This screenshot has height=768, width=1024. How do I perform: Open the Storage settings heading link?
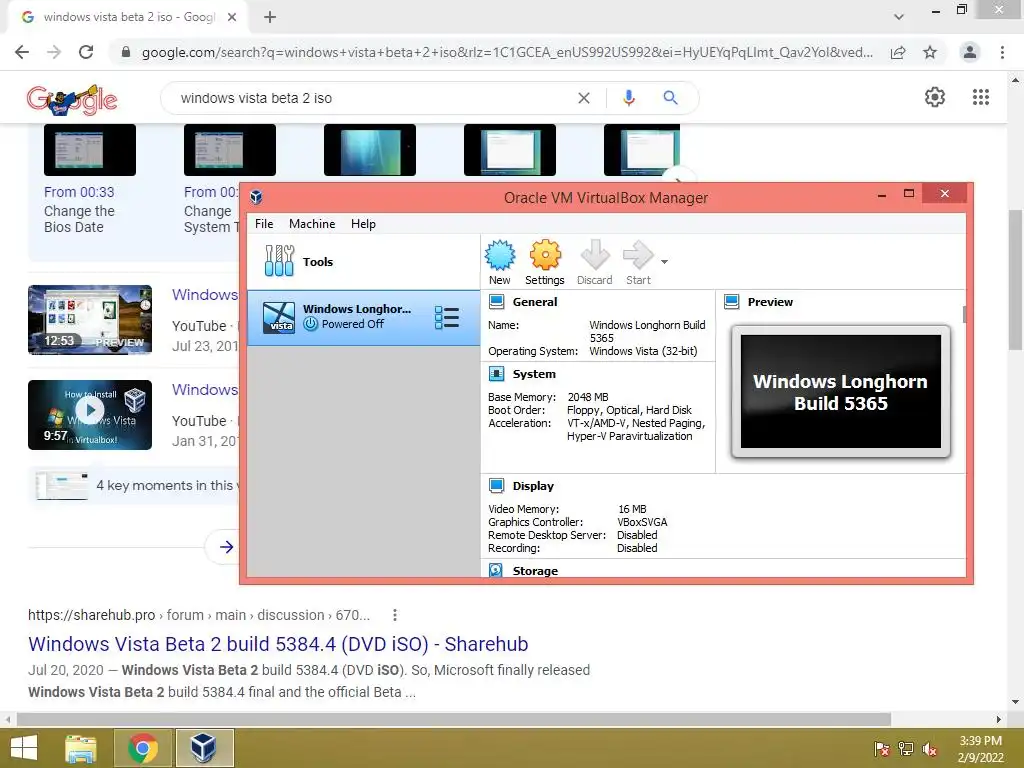pos(535,571)
